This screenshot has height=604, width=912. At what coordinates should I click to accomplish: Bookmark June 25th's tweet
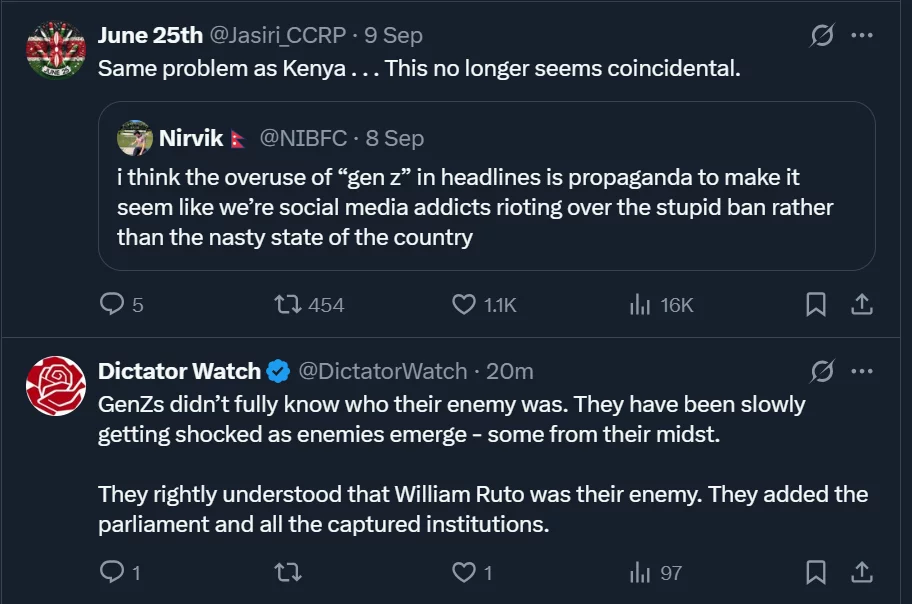click(x=816, y=305)
